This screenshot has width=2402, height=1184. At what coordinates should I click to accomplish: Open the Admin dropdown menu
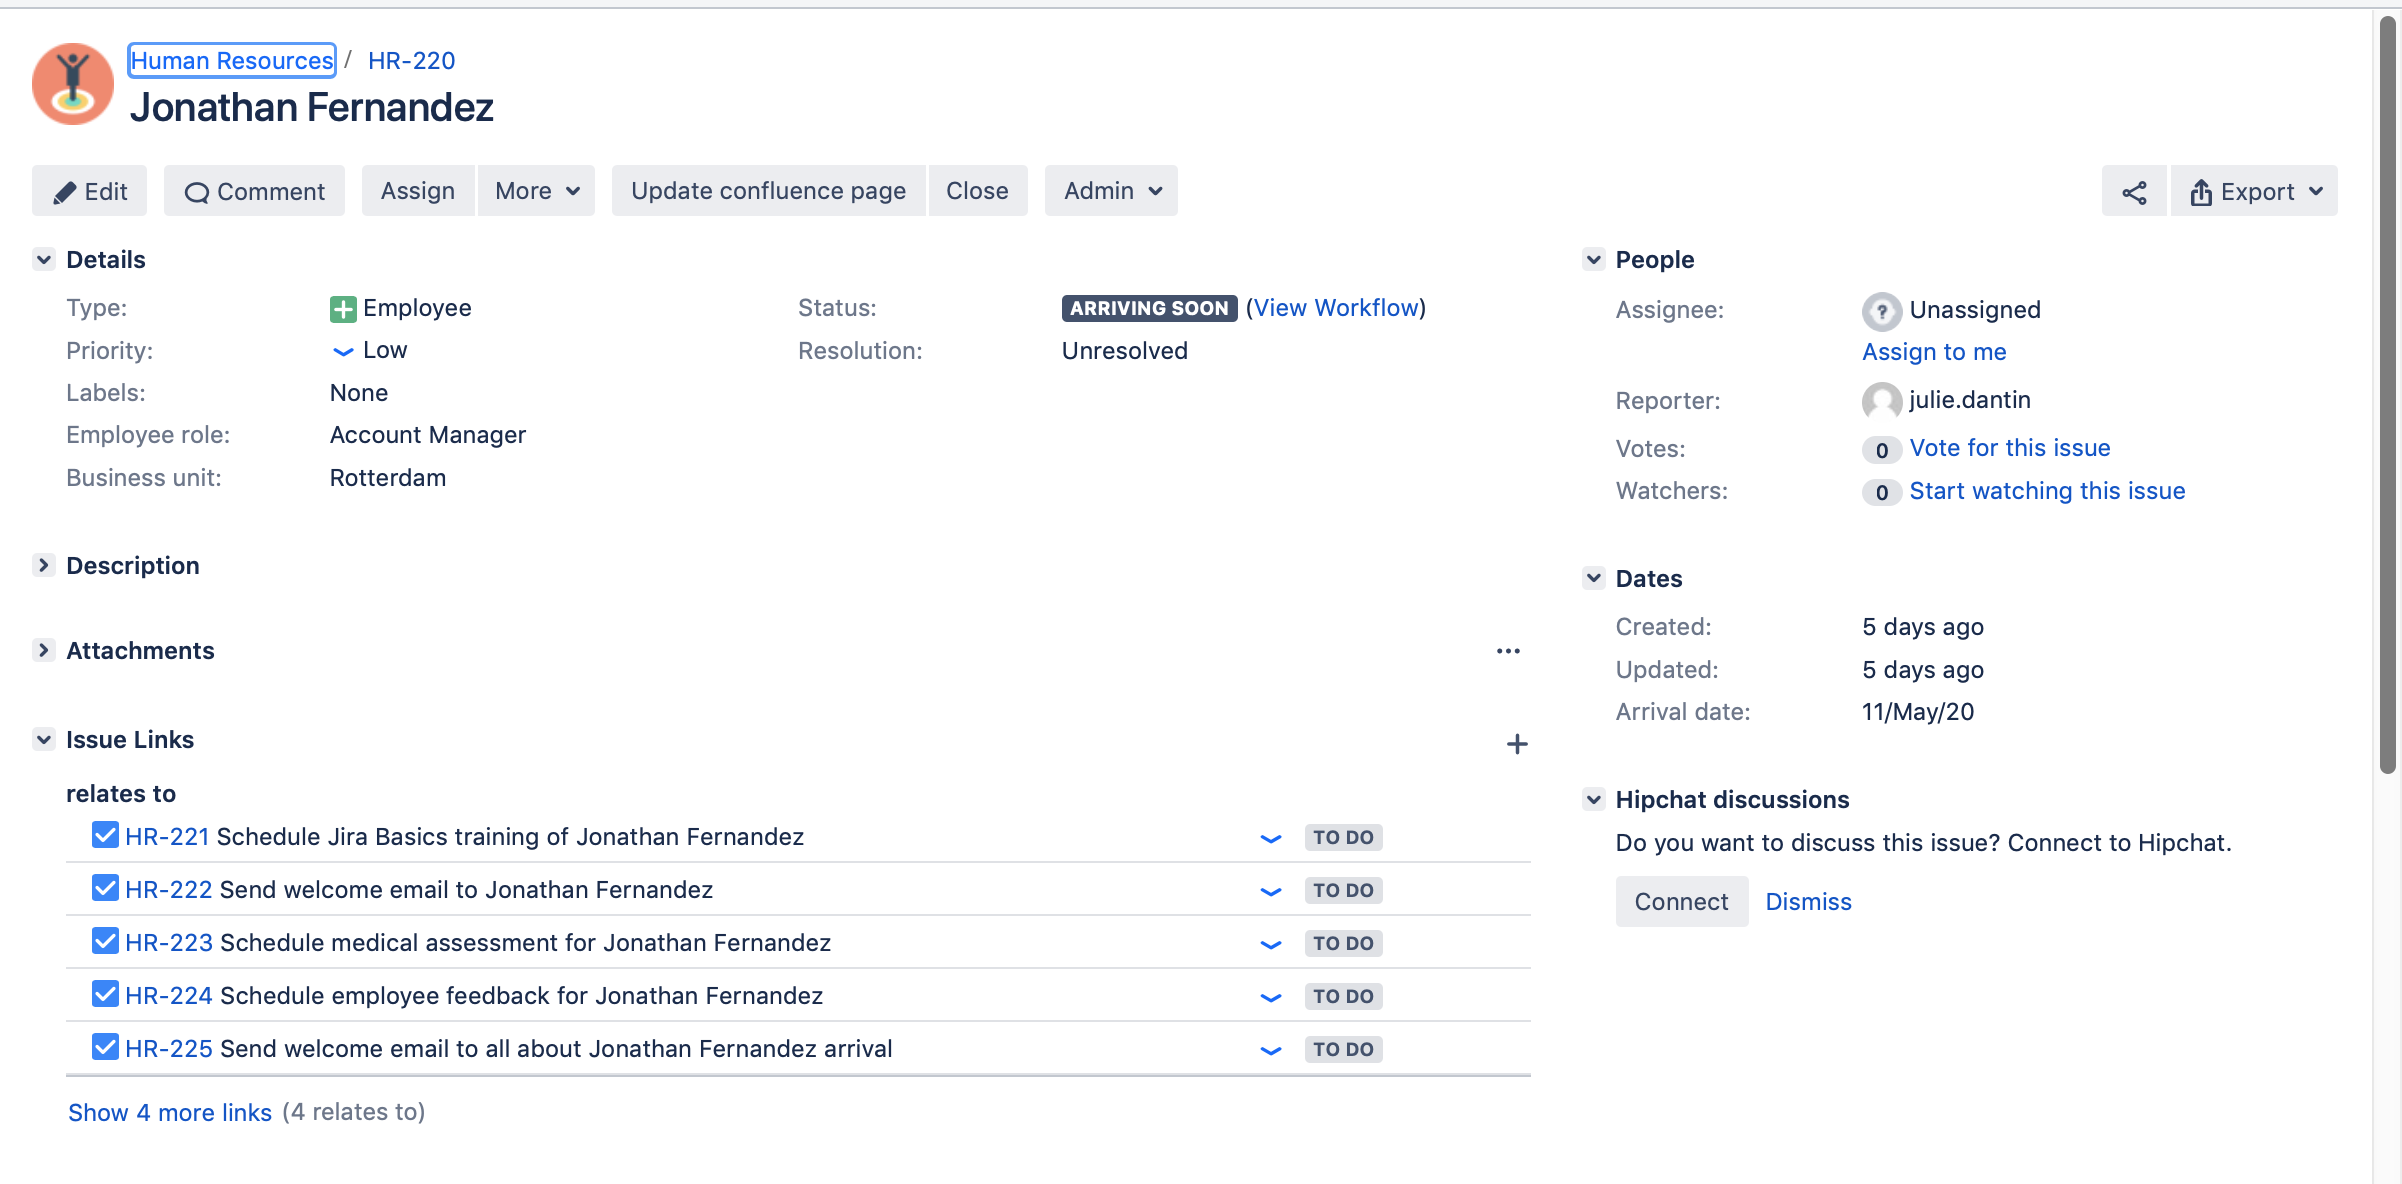(1109, 190)
